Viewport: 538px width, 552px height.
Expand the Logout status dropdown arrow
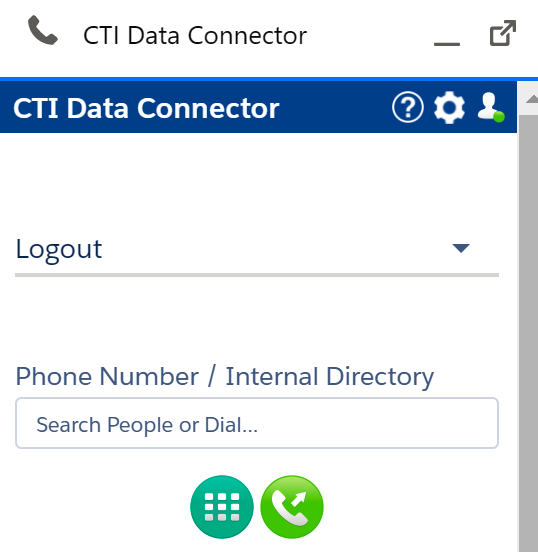tap(461, 248)
